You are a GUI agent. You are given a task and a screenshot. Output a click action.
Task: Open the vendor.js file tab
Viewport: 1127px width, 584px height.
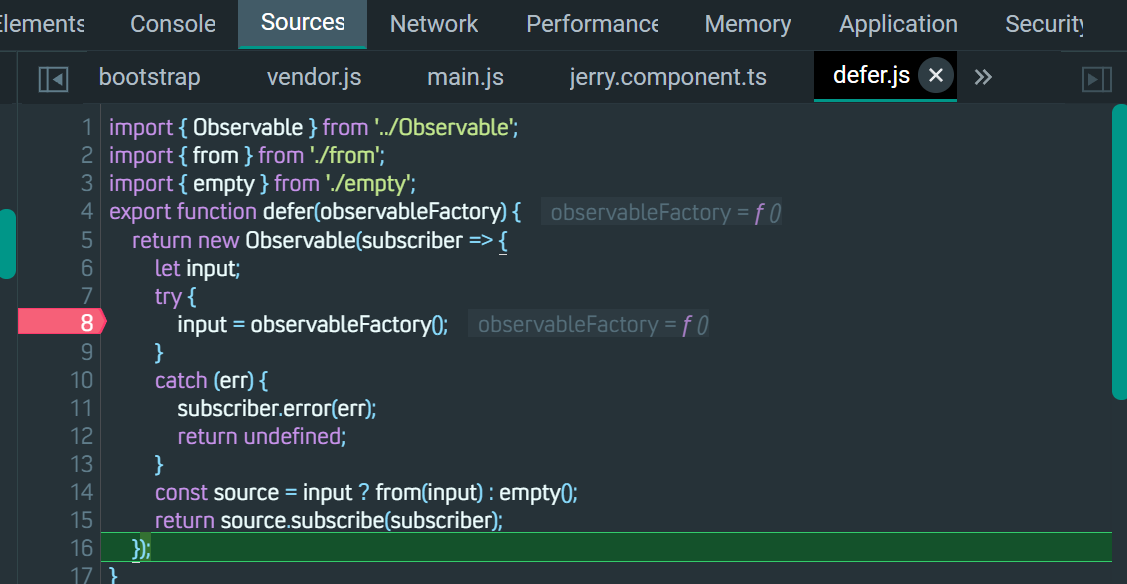tap(314, 77)
